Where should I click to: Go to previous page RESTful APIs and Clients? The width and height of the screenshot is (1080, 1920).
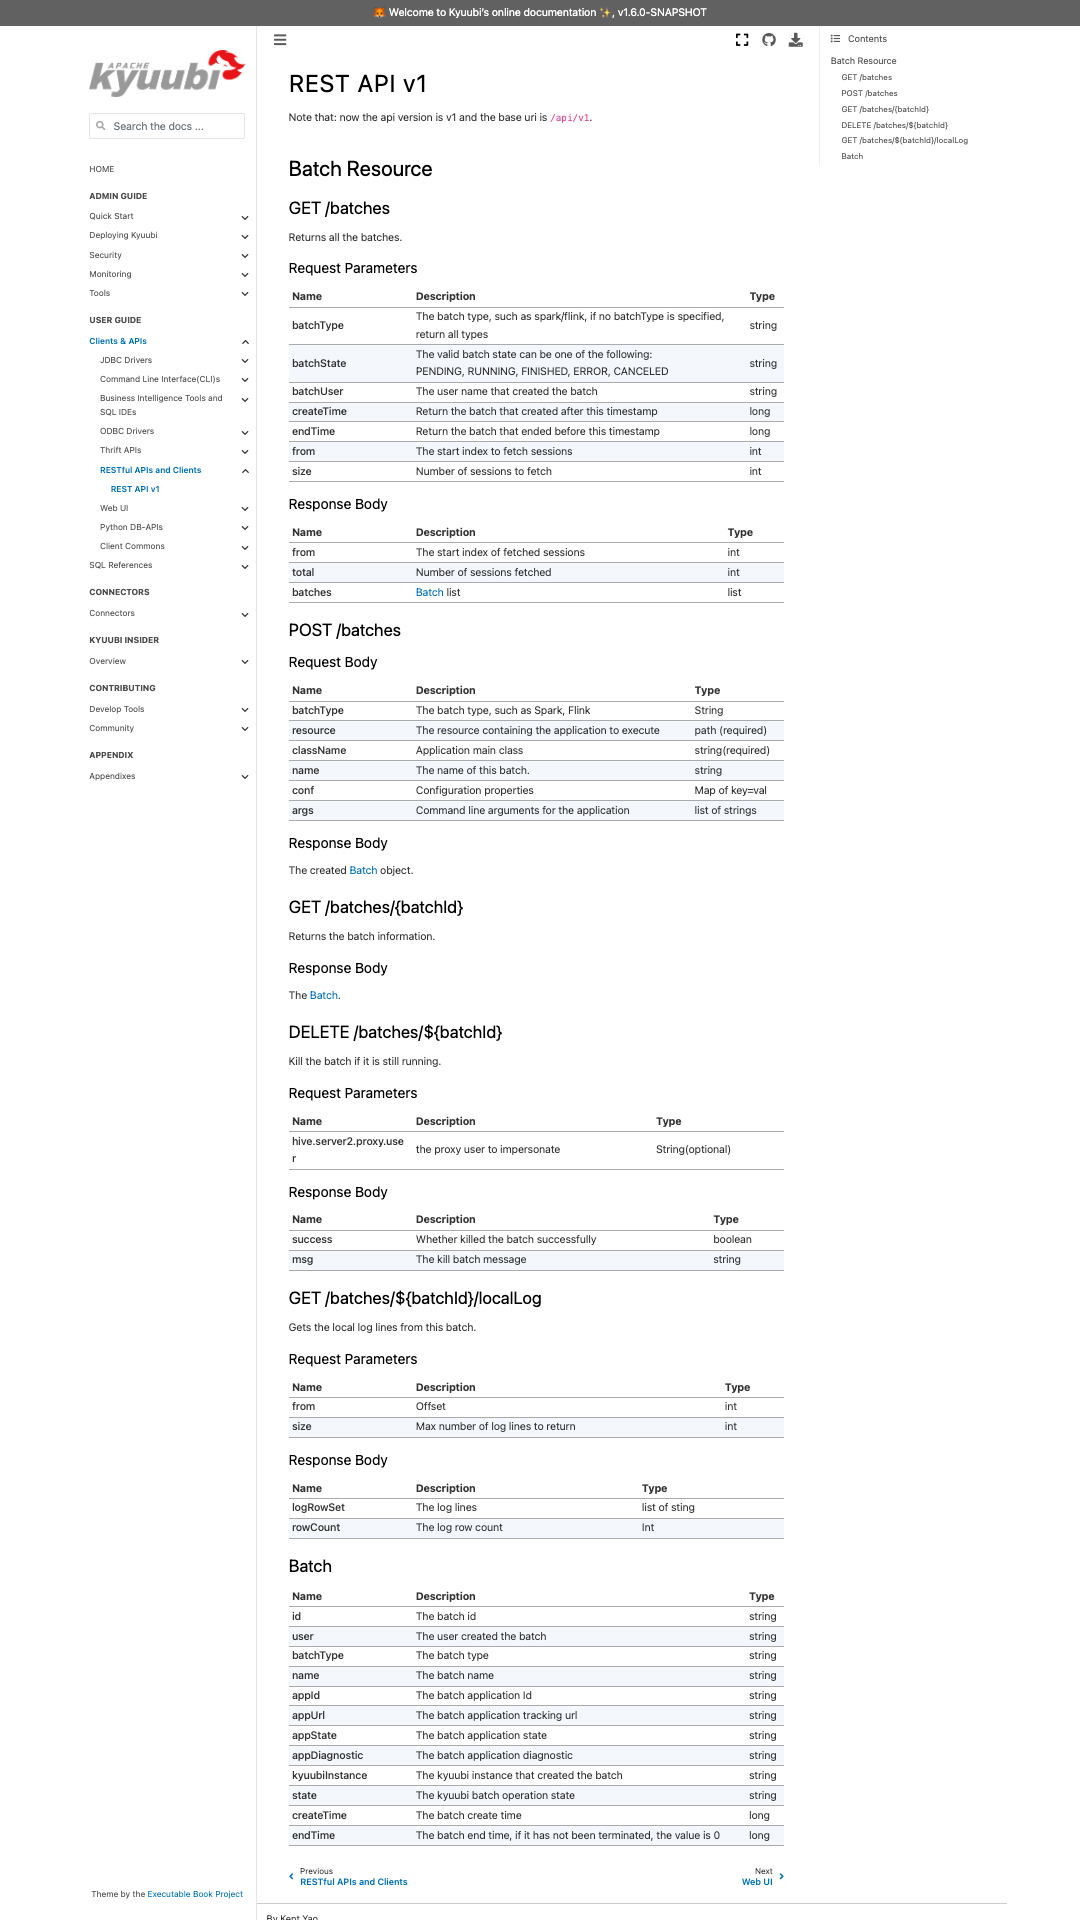coord(353,1882)
